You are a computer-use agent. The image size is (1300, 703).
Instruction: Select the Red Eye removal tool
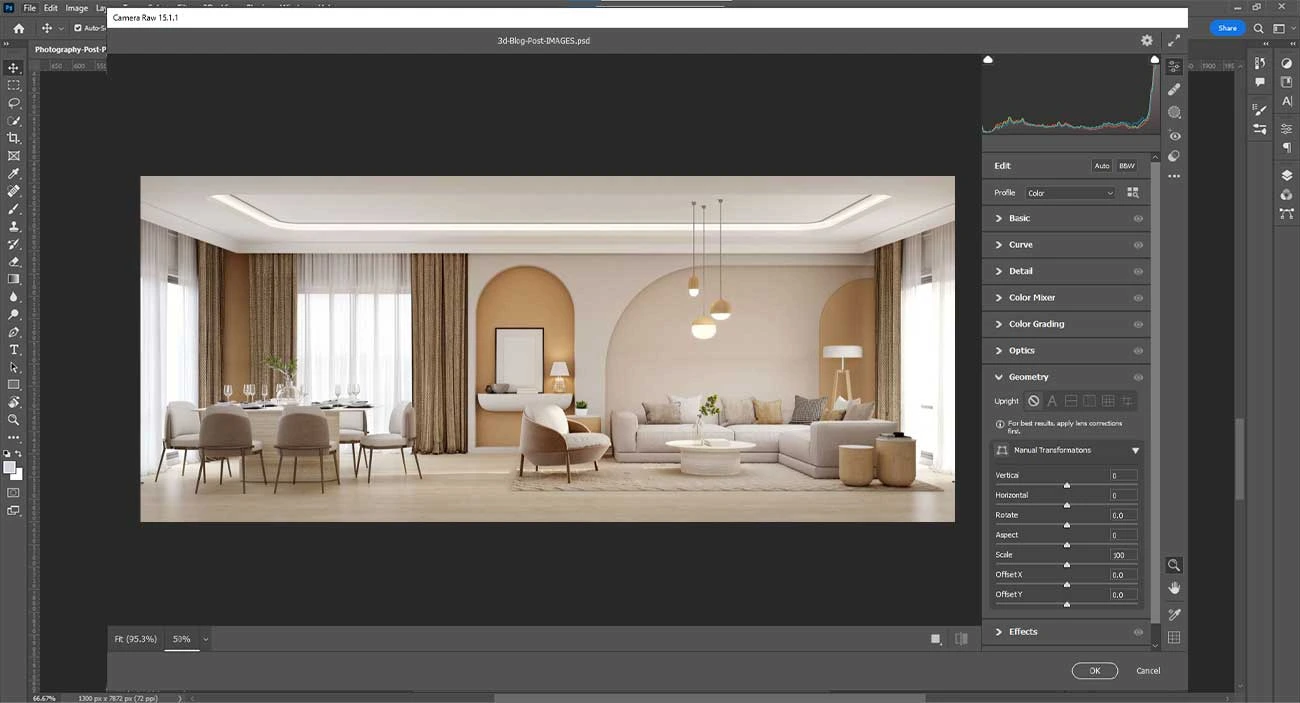(x=1174, y=135)
